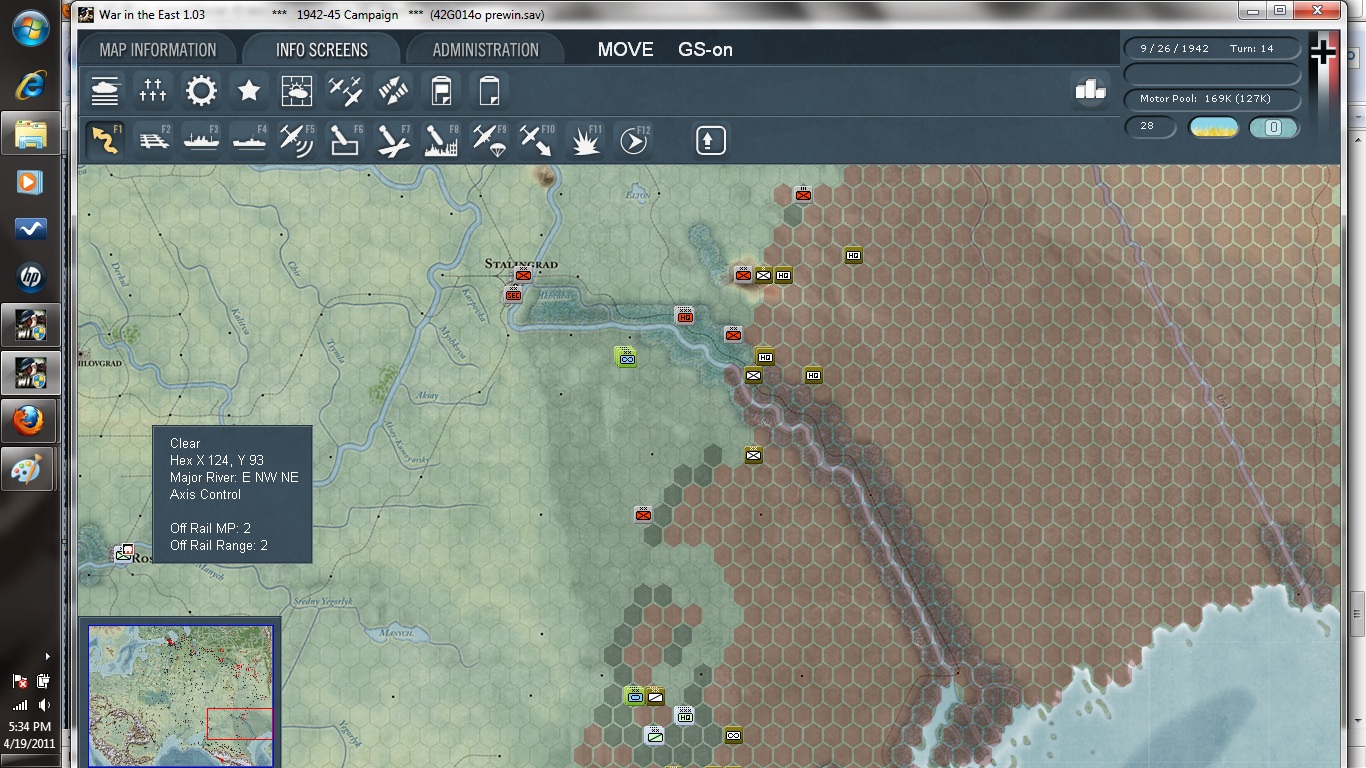
Task: Select the F10 air transfer mode
Action: click(x=537, y=140)
